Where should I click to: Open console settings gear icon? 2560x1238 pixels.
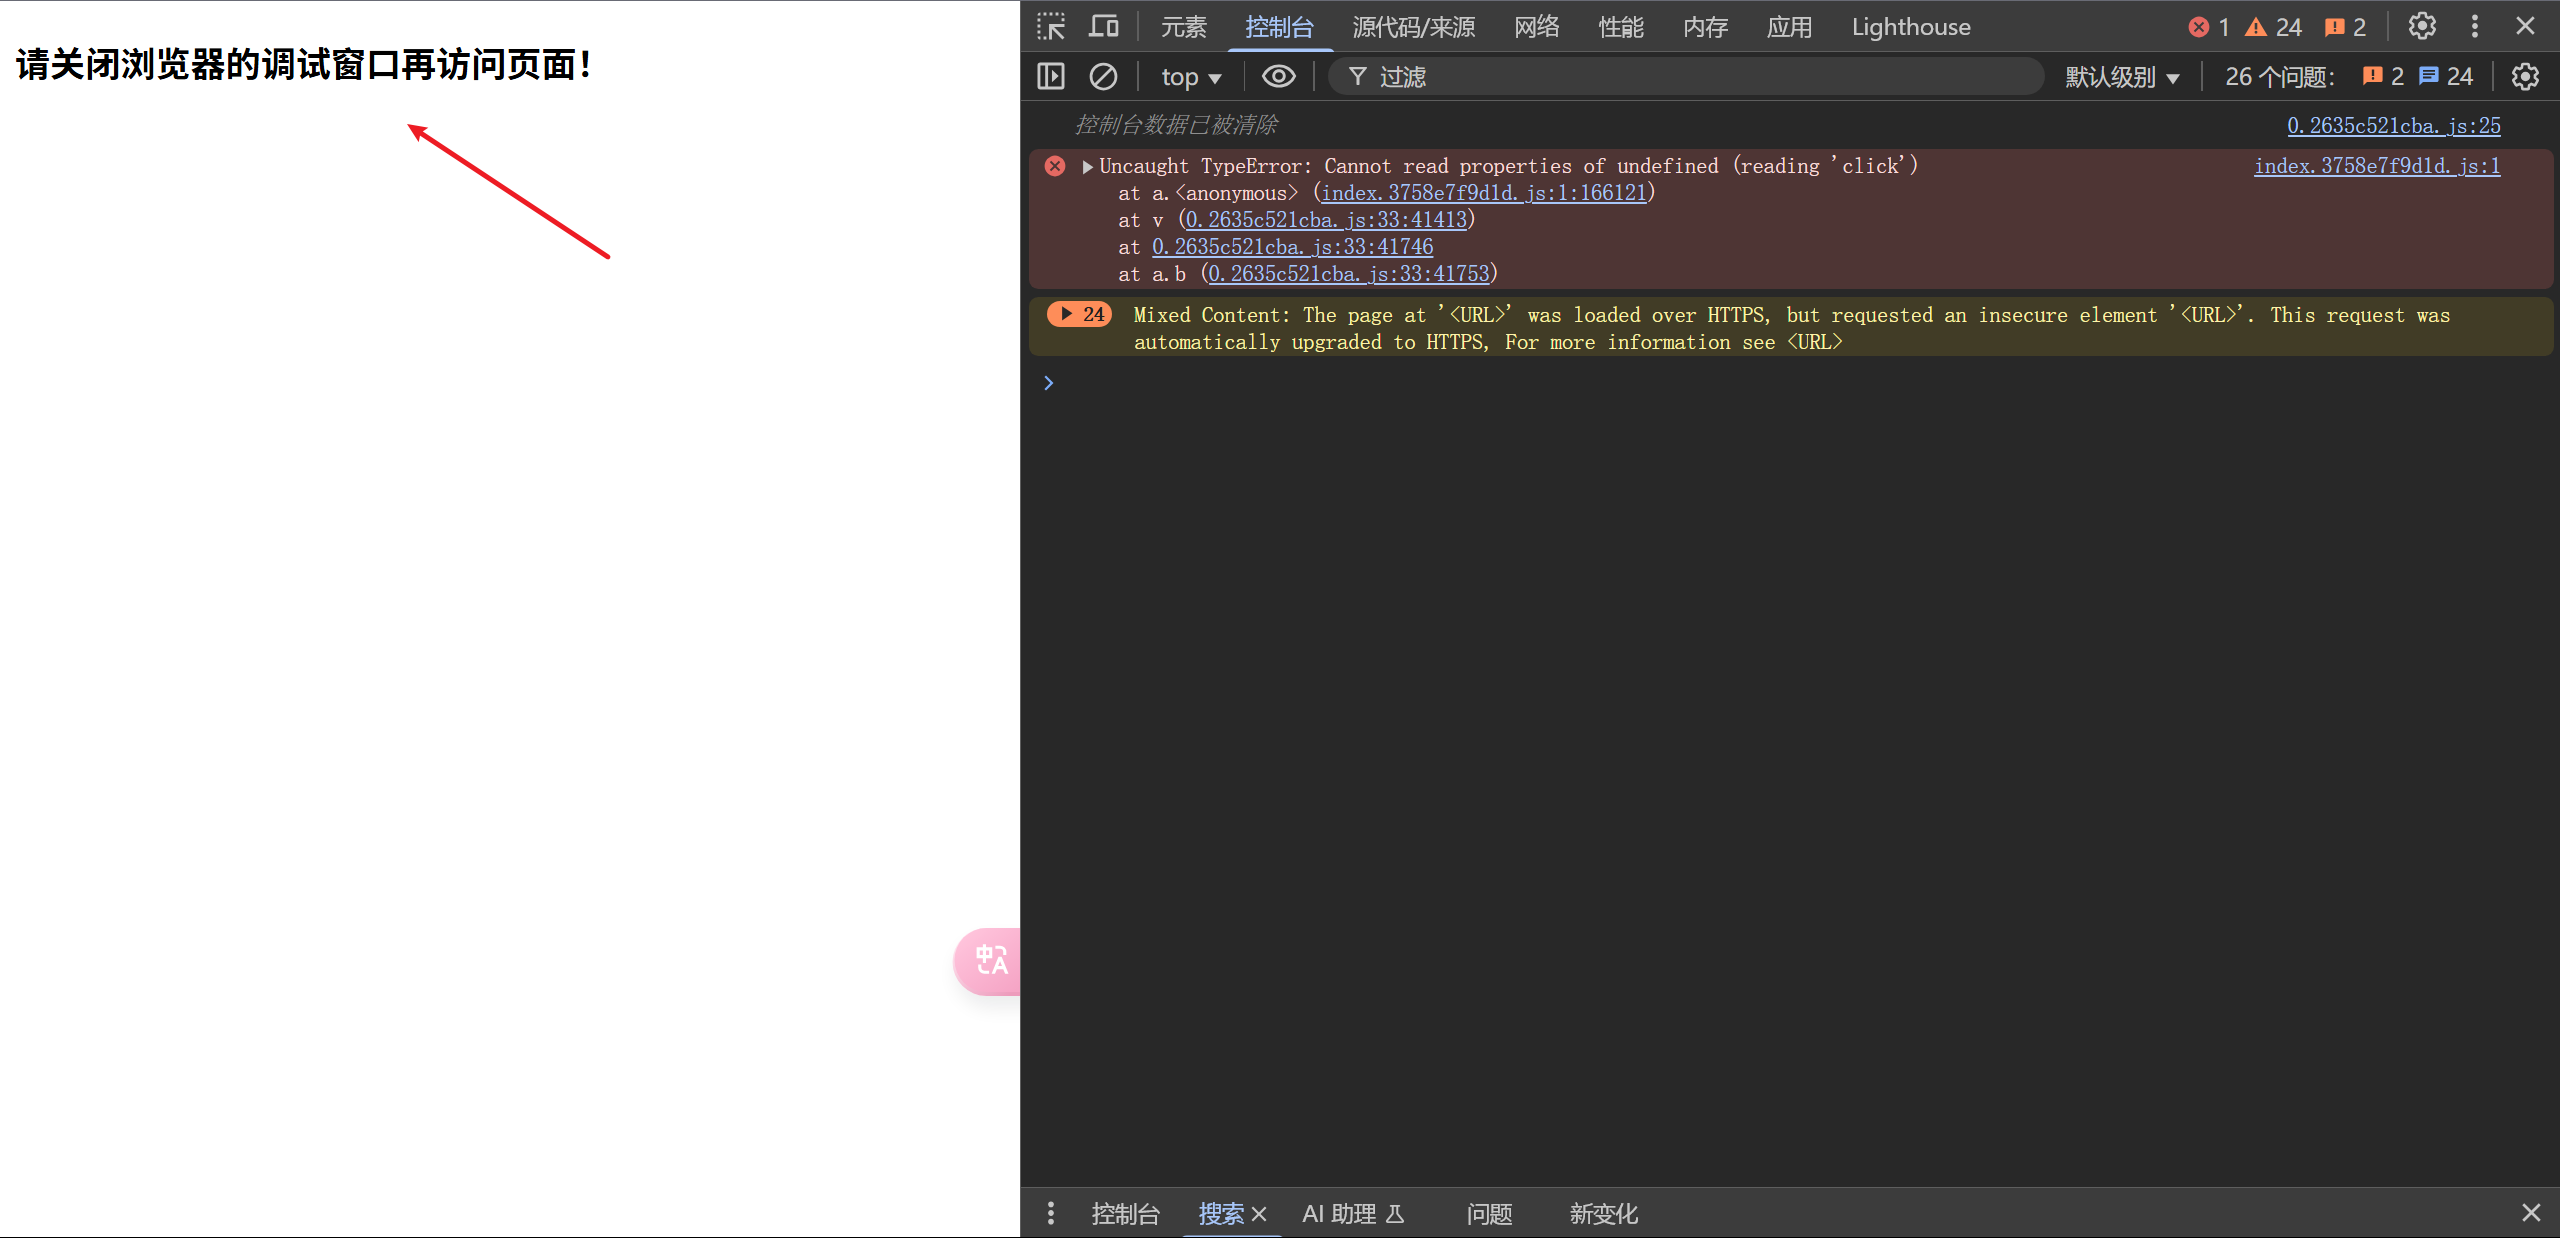click(2525, 77)
